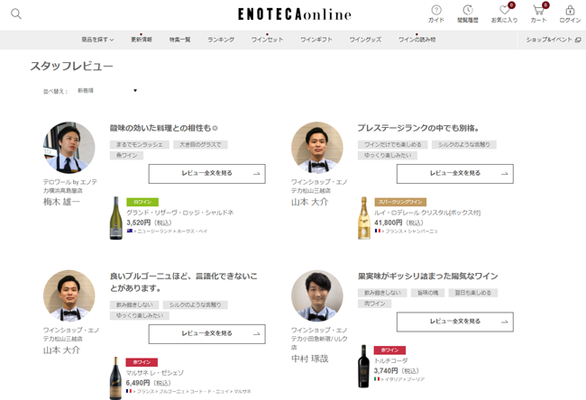Click staff name 梅木 雄一
The width and height of the screenshot is (586, 400).
pyautogui.click(x=61, y=202)
